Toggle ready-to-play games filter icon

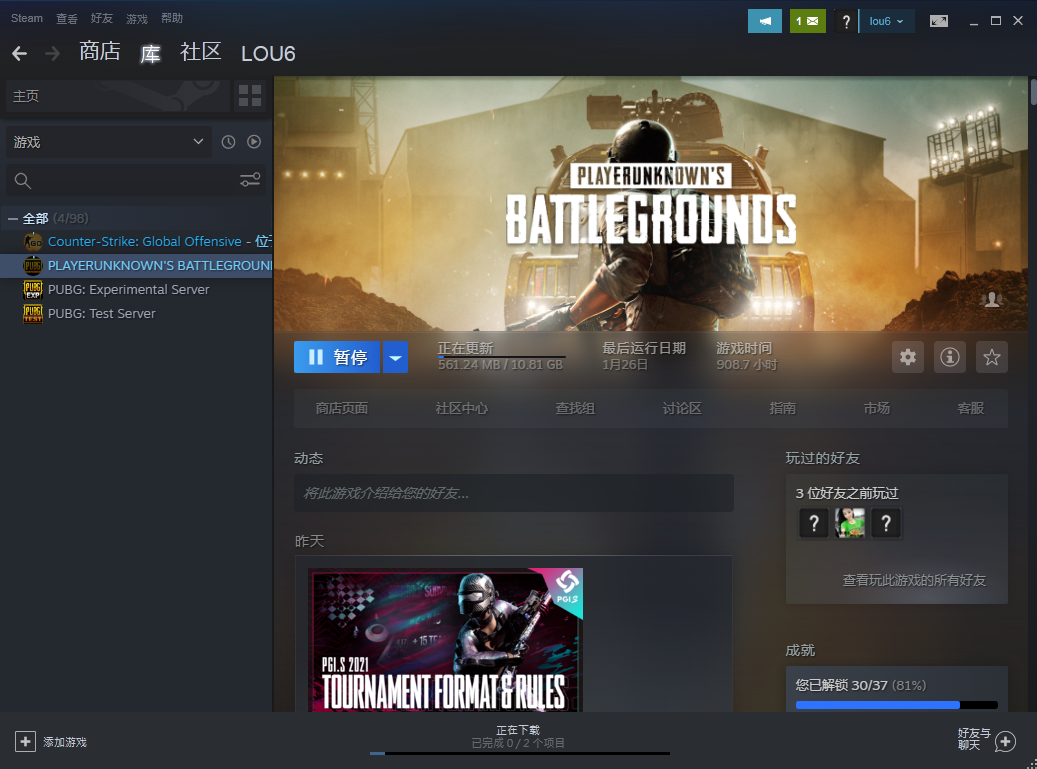[x=254, y=142]
